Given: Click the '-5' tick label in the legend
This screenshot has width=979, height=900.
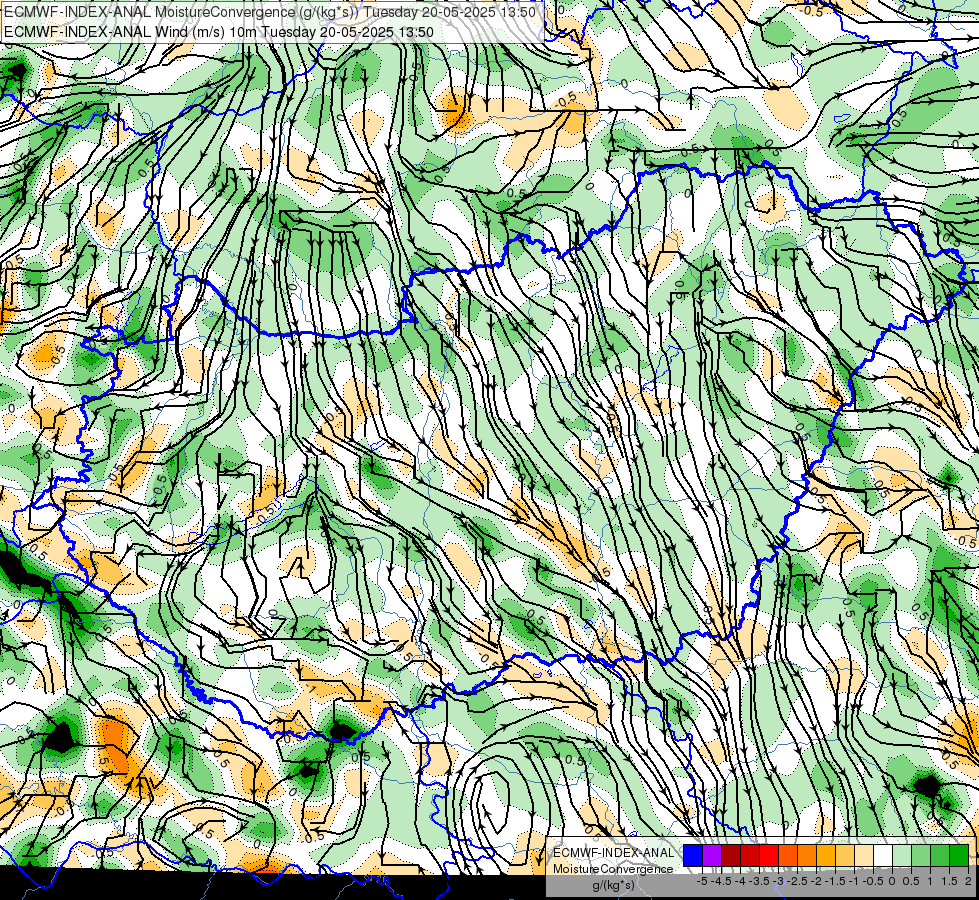Looking at the screenshot, I should 702,881.
